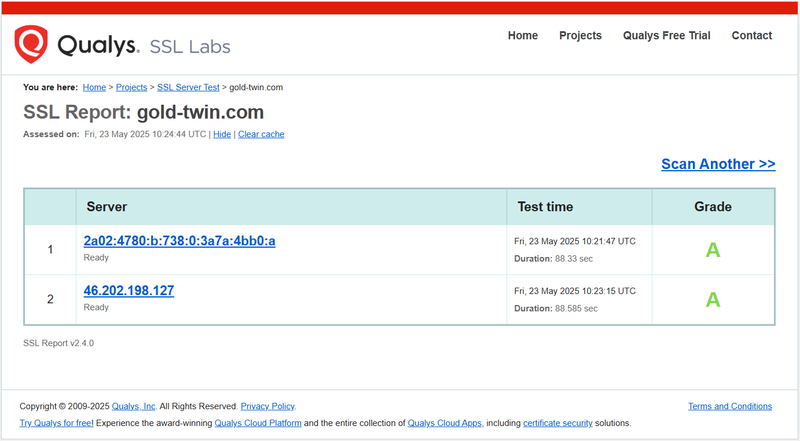Click grade A for IPv6 server row

pos(713,250)
